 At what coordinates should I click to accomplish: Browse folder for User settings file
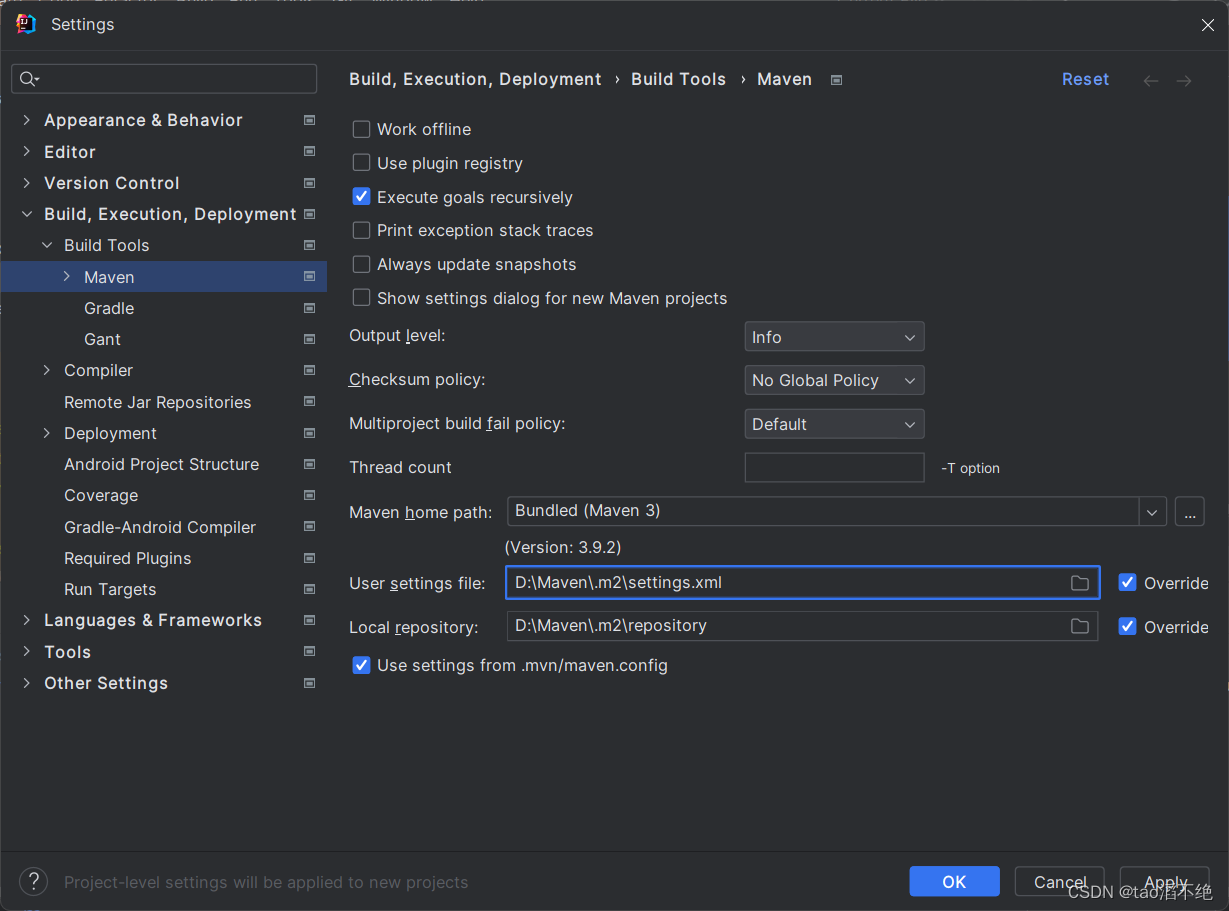pos(1080,583)
